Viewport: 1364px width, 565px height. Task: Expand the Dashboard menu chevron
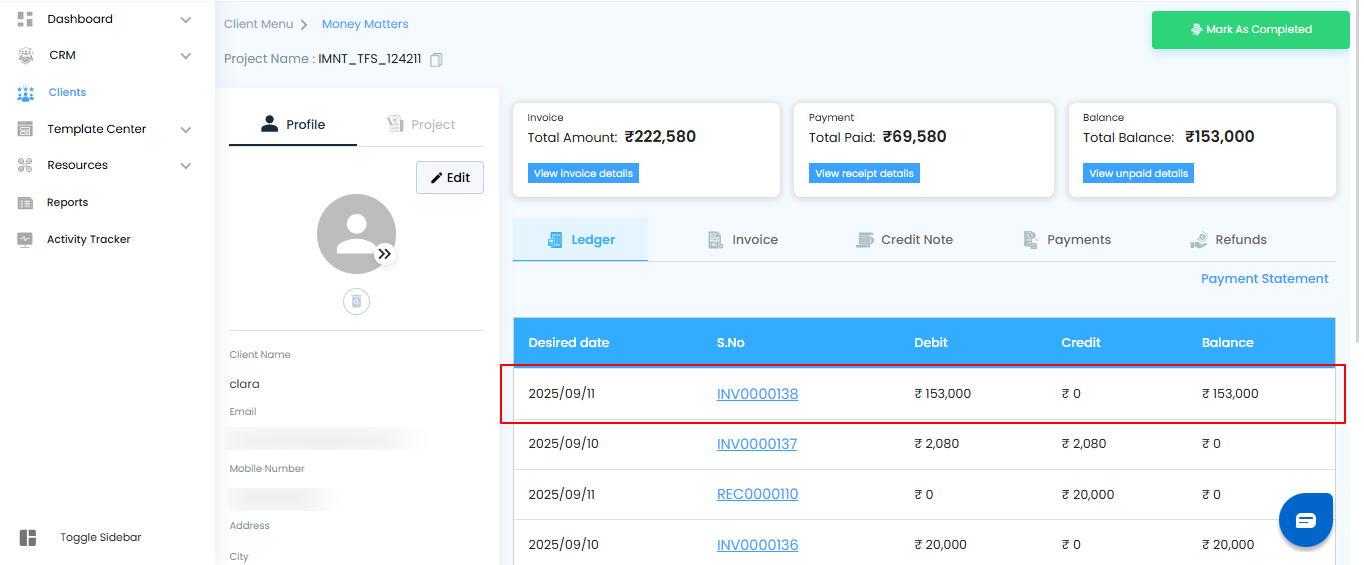point(186,20)
